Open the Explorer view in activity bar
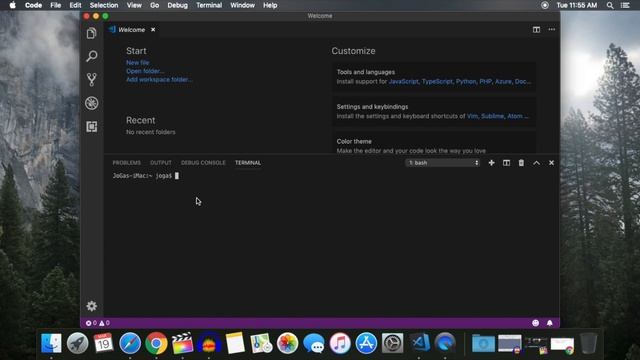Viewport: 640px width, 360px height. [91, 33]
